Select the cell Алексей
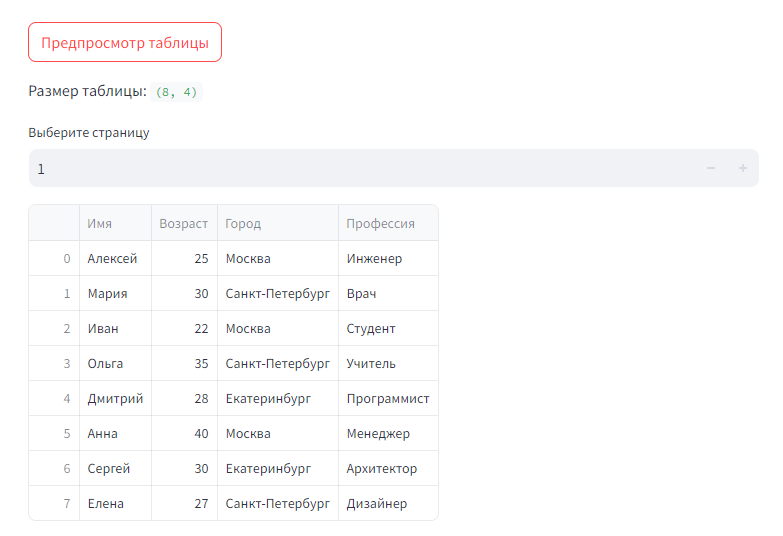Viewport: 783px width, 536px height. point(115,258)
